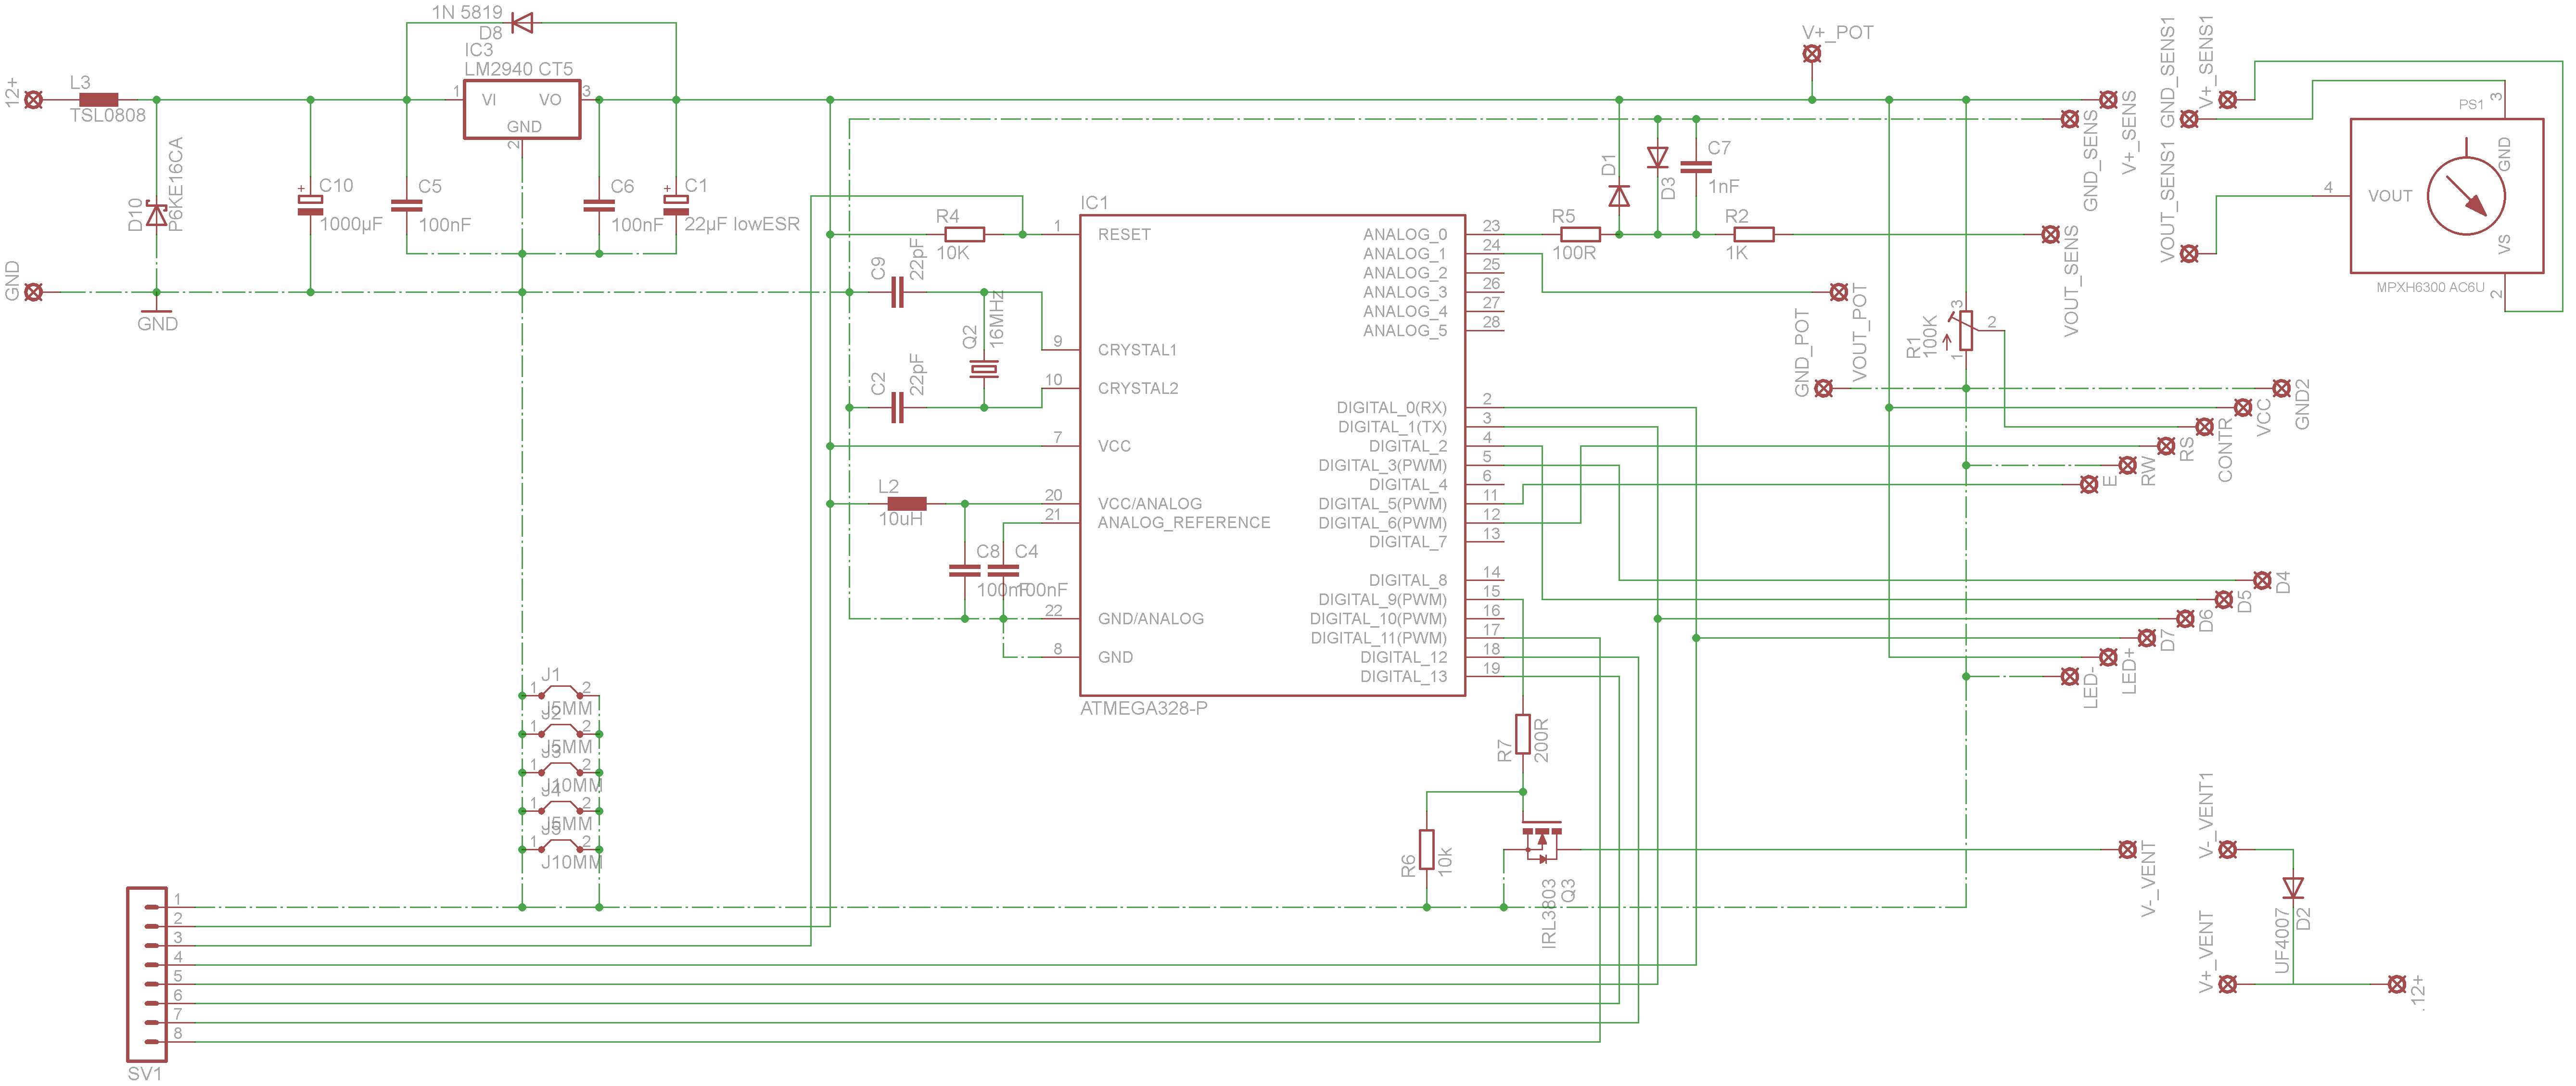Click the C9 22pF capacitor symbol
Image resolution: width=2576 pixels, height=1086 pixels.
pos(897,292)
